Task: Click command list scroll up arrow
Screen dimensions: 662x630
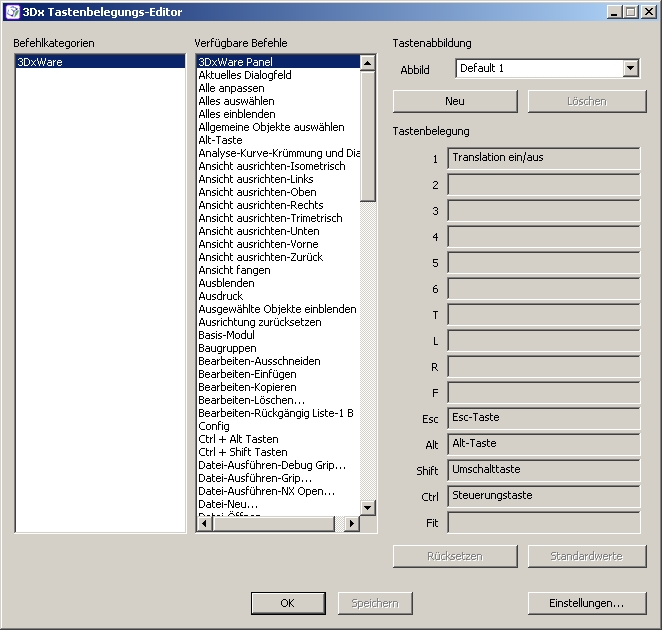Action: tap(368, 63)
